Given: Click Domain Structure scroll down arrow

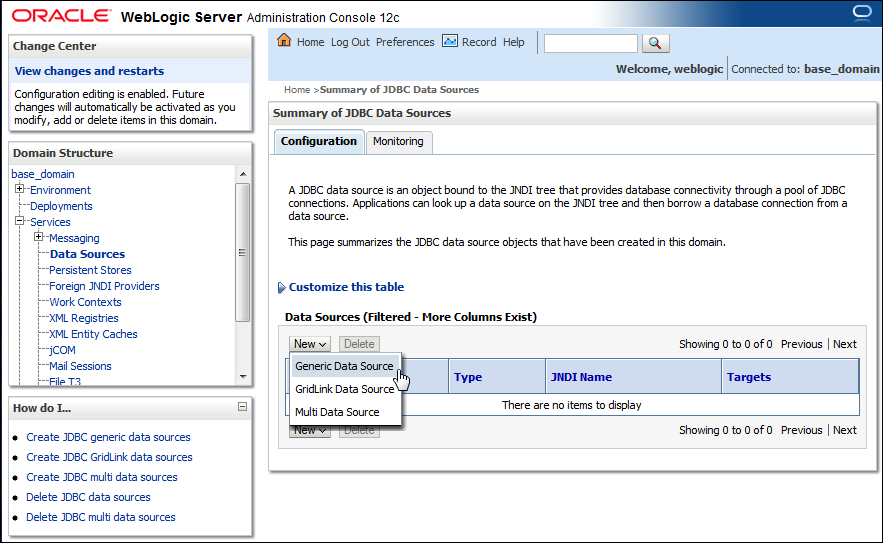Looking at the screenshot, I should 243,376.
